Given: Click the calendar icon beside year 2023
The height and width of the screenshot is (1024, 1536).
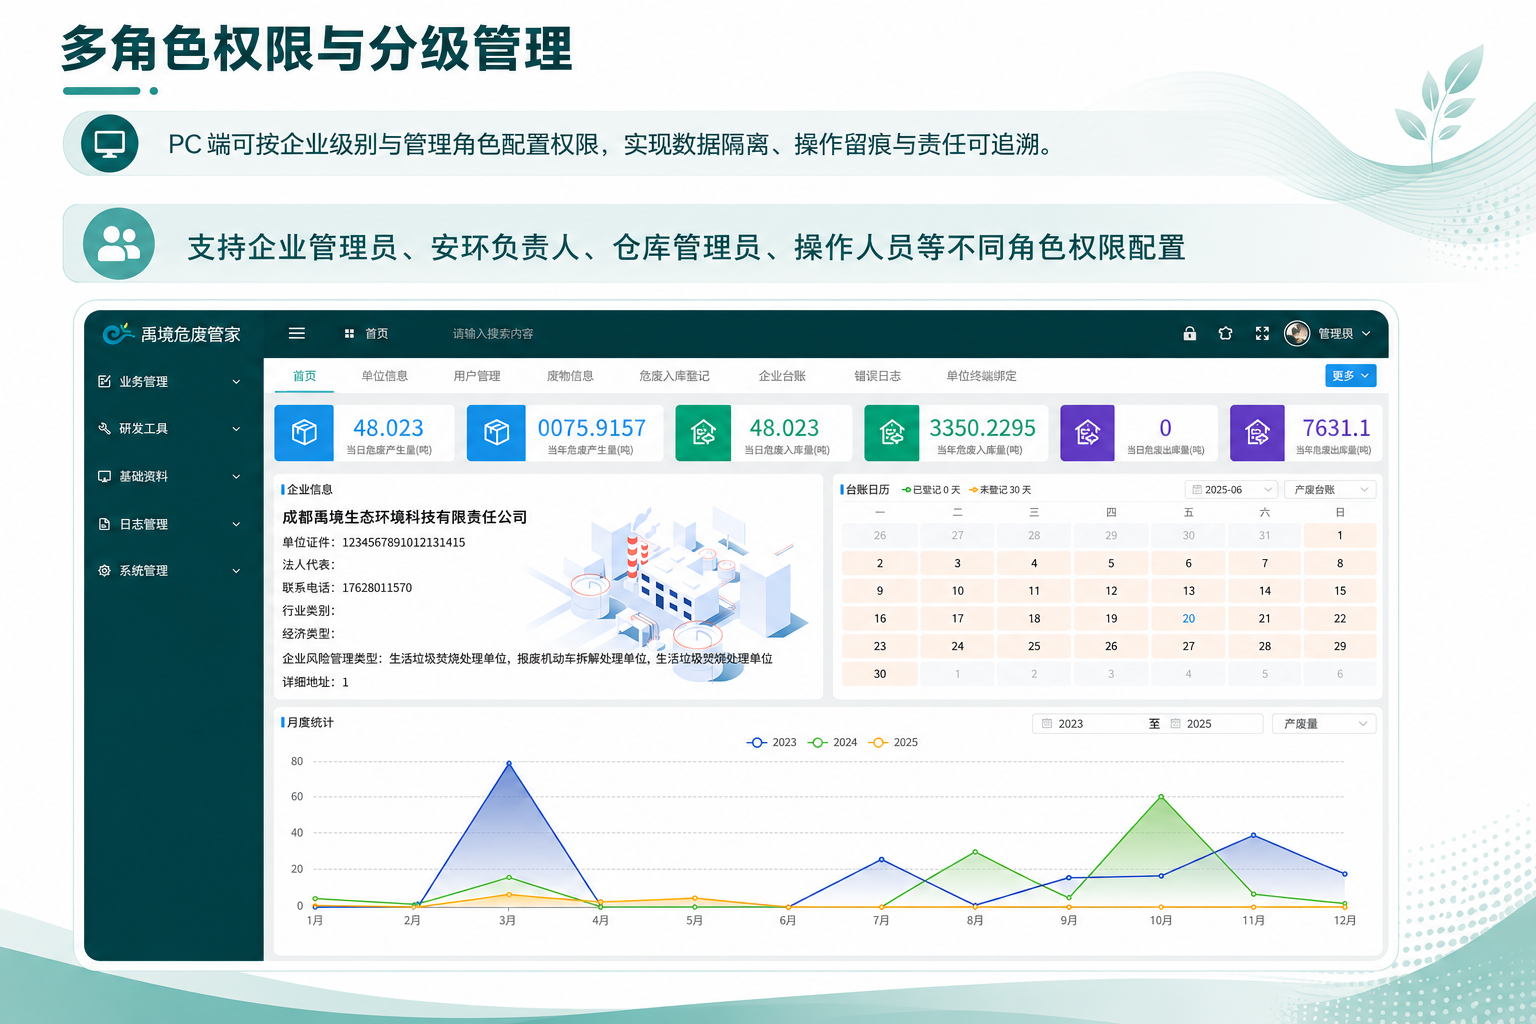Looking at the screenshot, I should [x=1047, y=724].
